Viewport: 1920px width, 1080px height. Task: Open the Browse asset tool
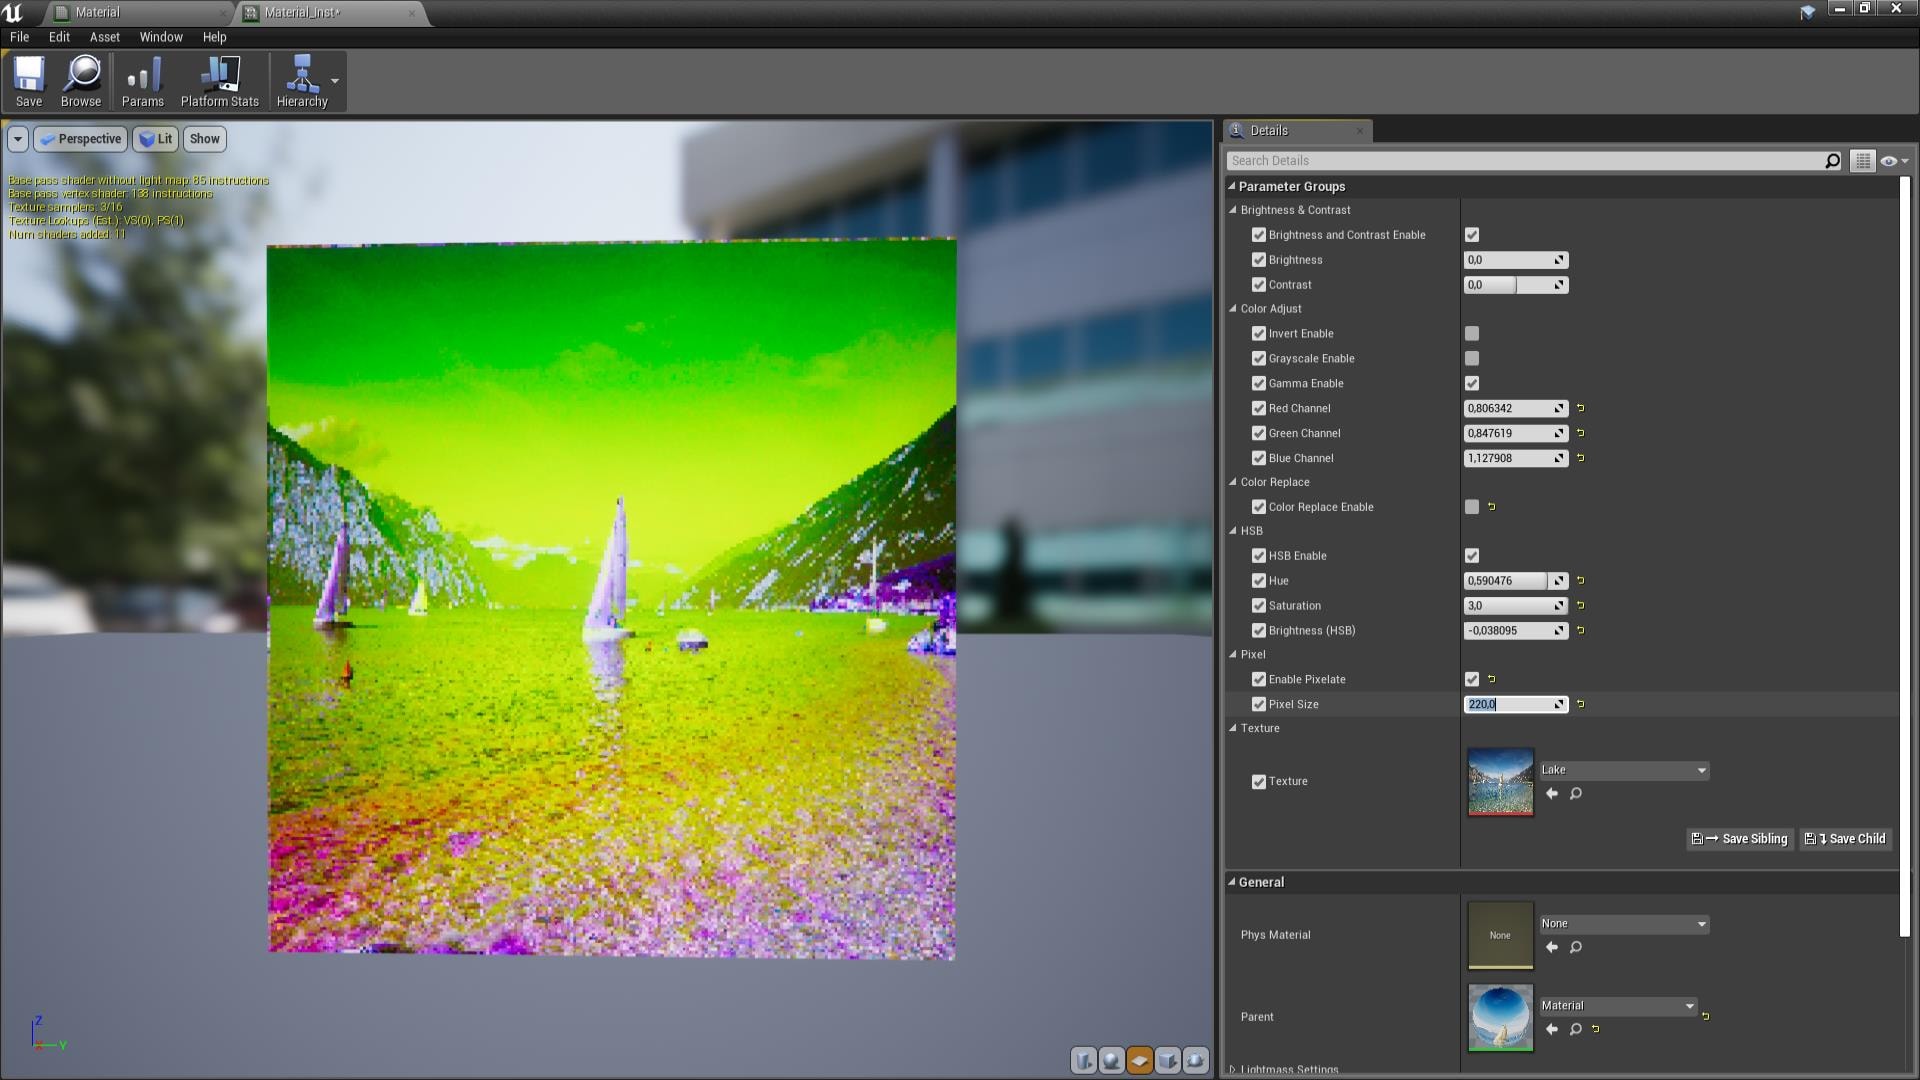(x=80, y=80)
